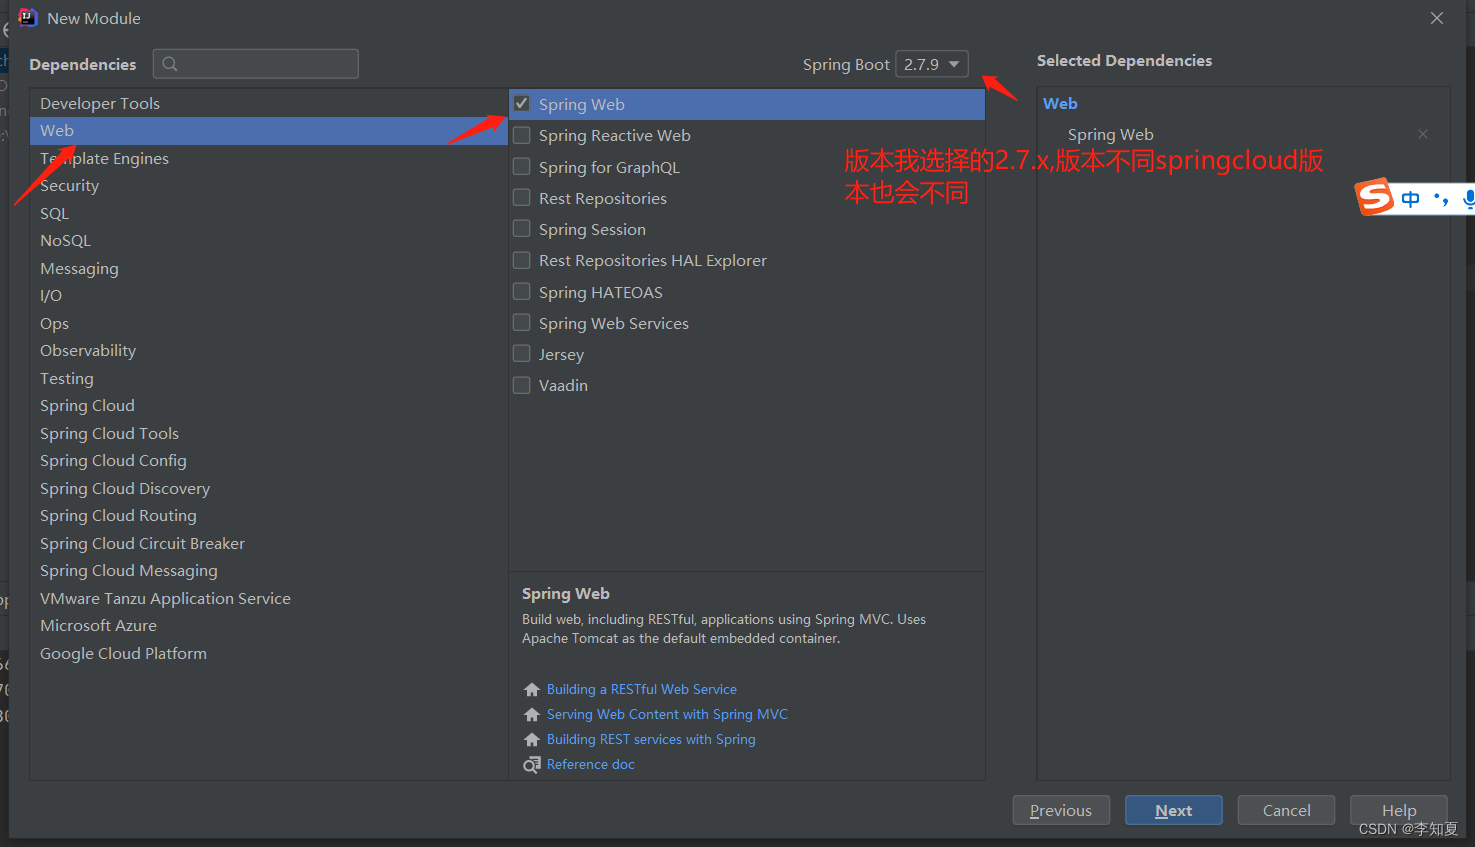Remove Spring Web from Selected Dependencies
1475x847 pixels.
1423,134
